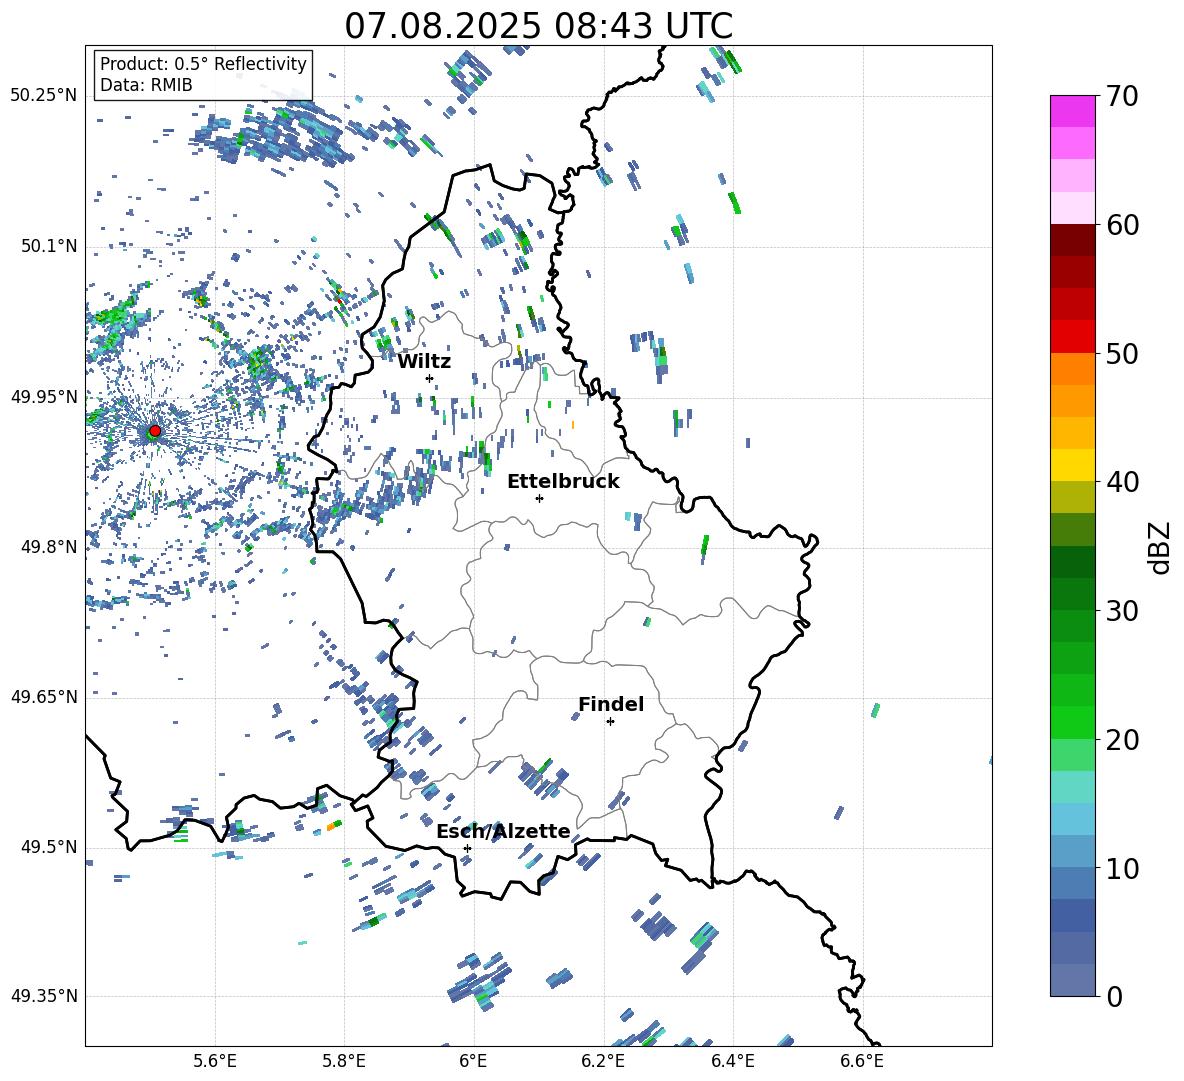The image size is (1184, 1081).
Task: Click the Esch/Alzette station cross marker
Action: point(467,848)
